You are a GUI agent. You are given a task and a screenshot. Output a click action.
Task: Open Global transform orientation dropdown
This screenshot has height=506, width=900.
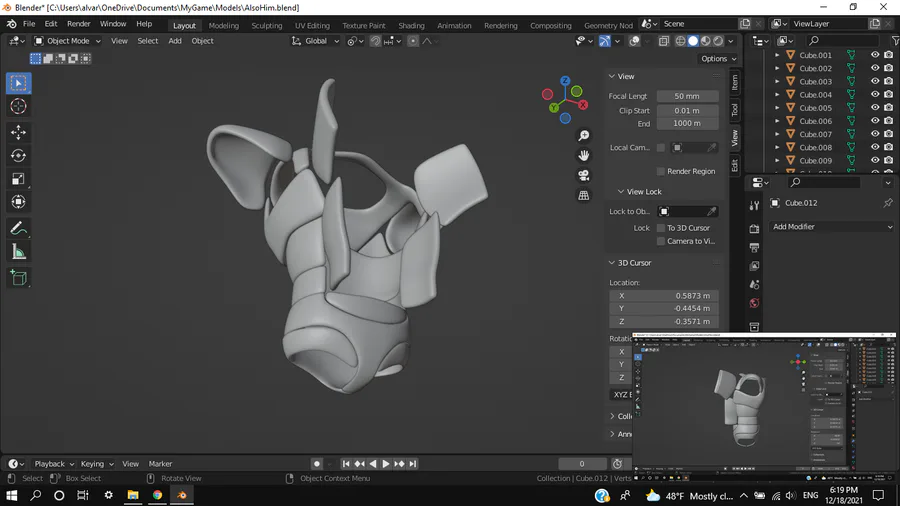pos(315,41)
